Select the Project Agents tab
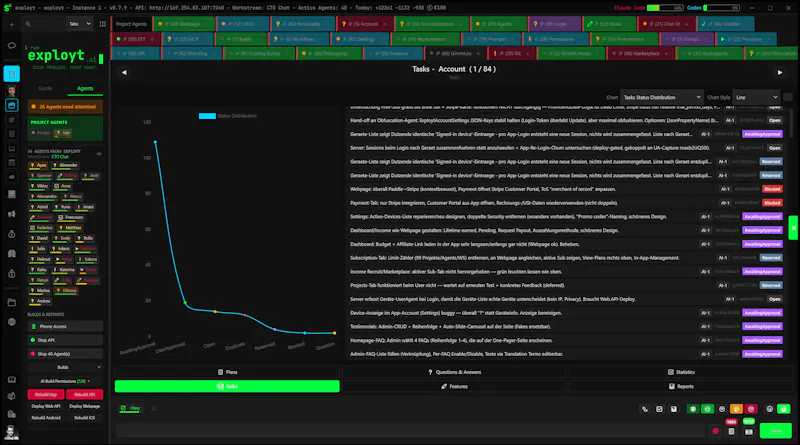This screenshot has width=800, height=445. 131,24
